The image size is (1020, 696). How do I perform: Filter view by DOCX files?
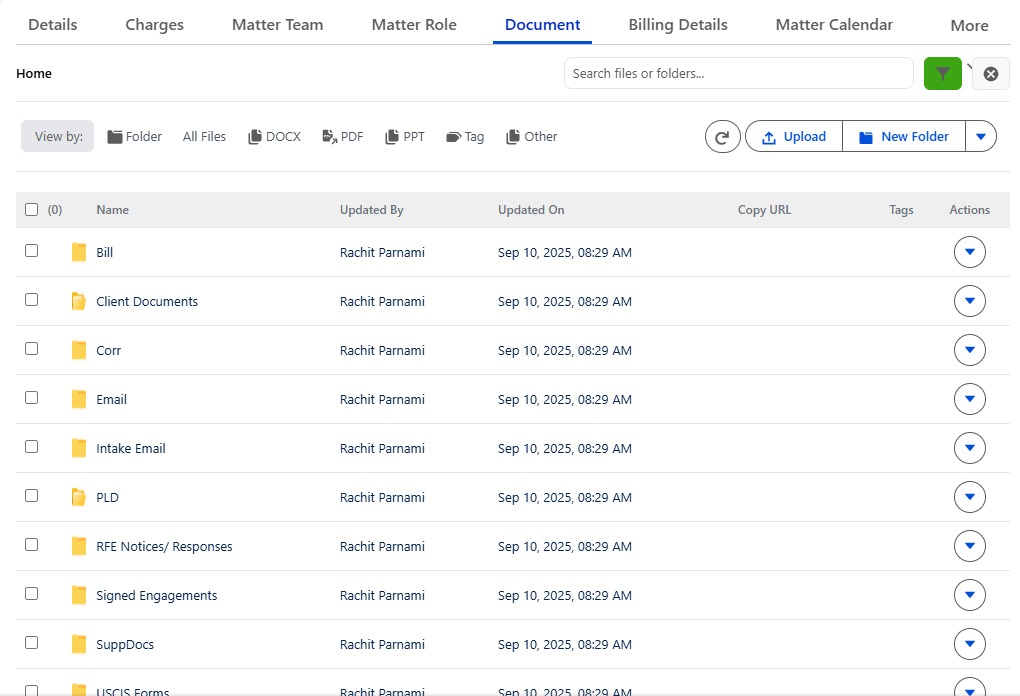[x=275, y=137]
